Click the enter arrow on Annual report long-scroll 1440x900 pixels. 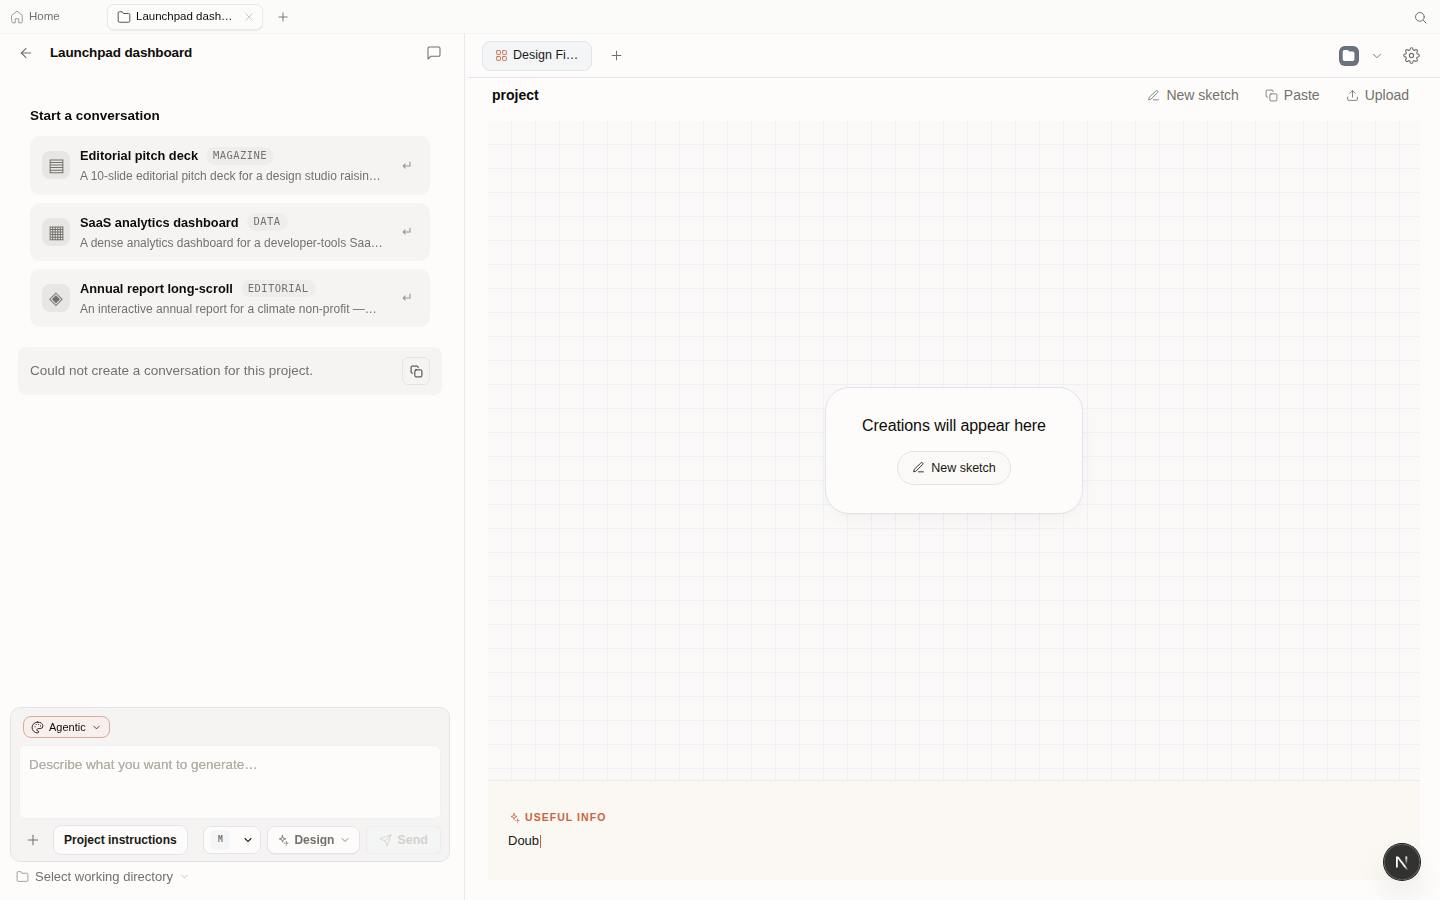[407, 298]
